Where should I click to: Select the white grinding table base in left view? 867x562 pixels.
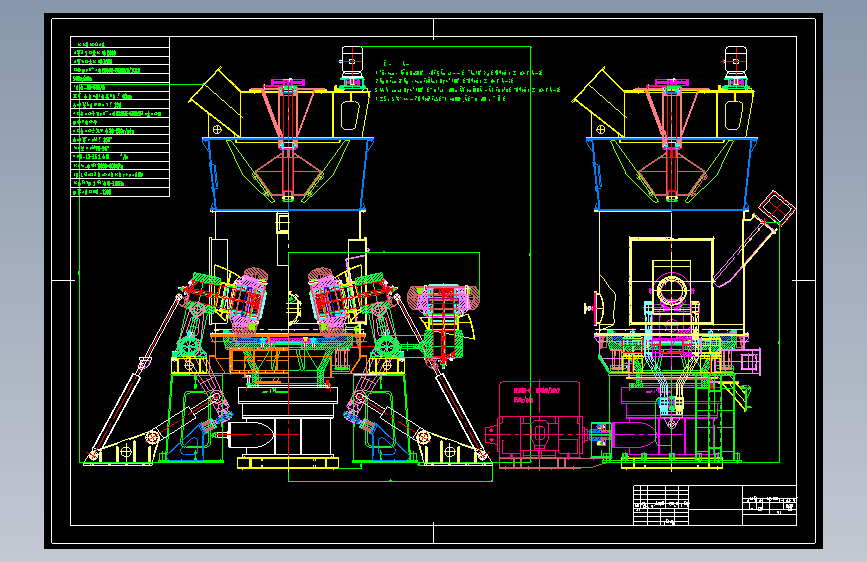pos(288,422)
